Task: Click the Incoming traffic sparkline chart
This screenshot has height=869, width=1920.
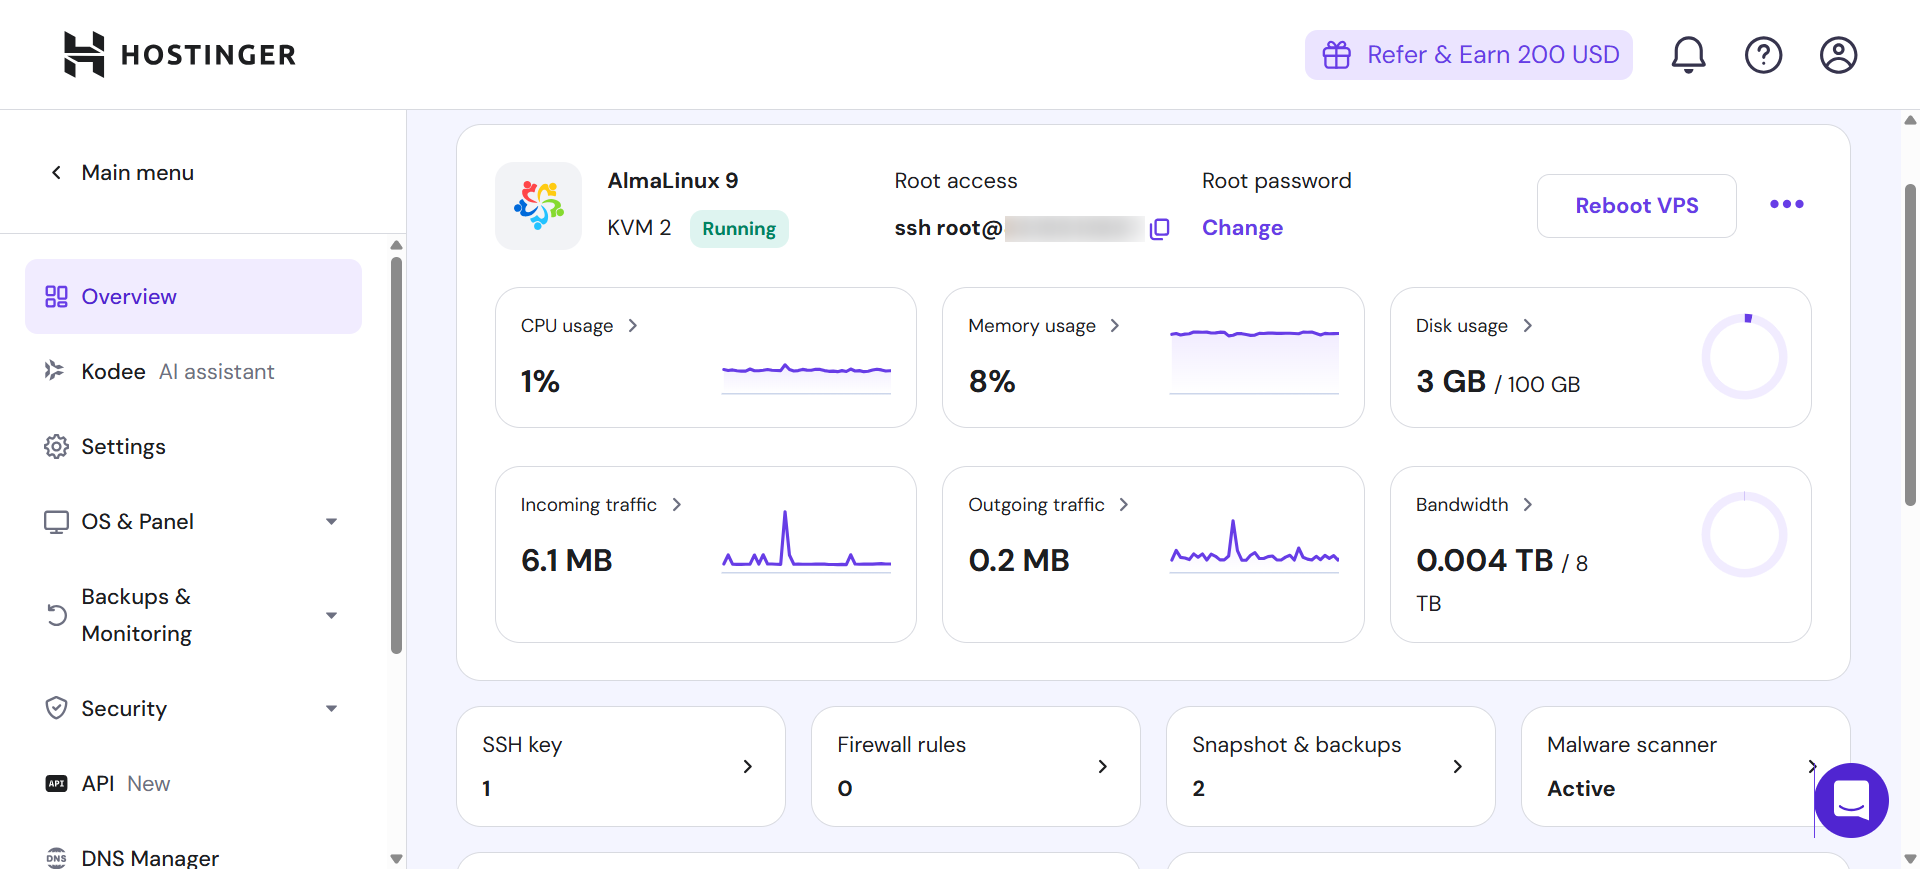Action: pyautogui.click(x=806, y=540)
